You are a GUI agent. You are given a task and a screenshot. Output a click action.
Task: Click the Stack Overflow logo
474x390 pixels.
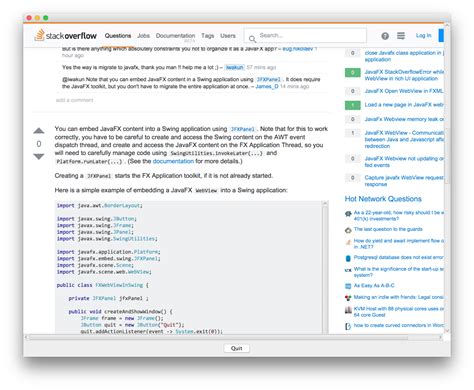65,35
